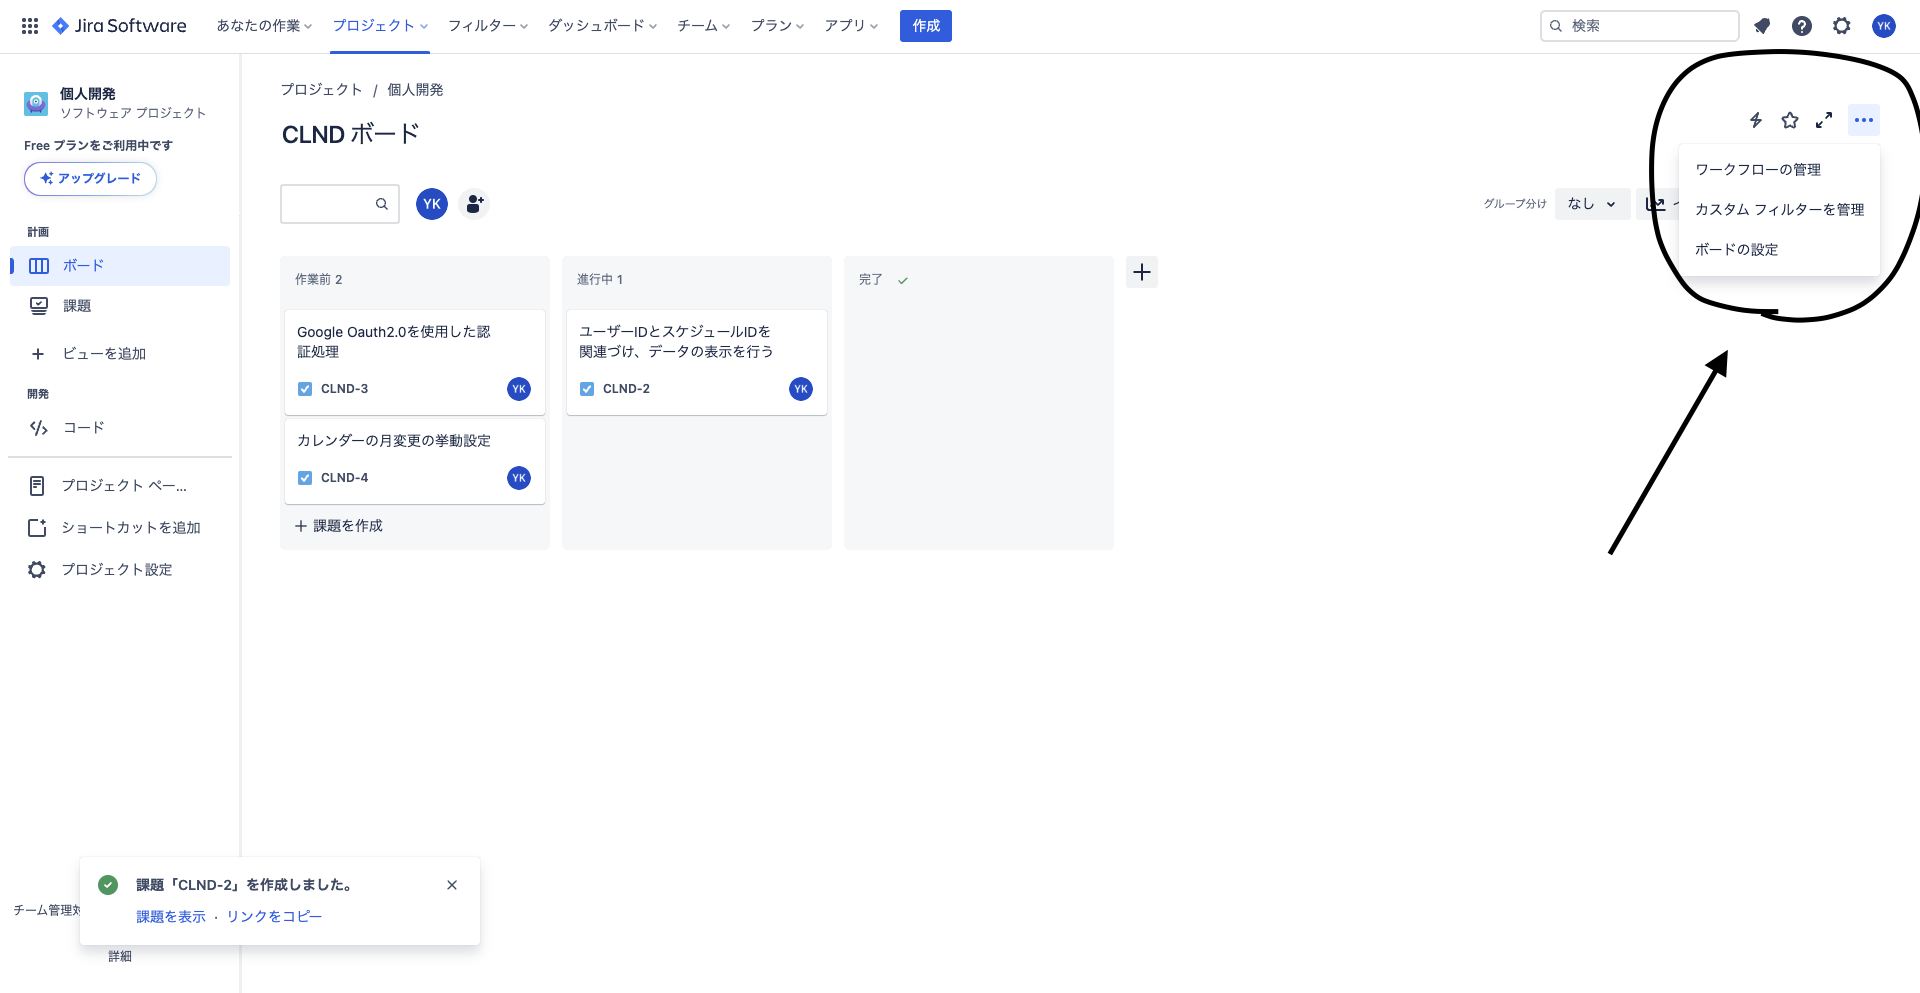Open Google Oauth2.0 issue card

pyautogui.click(x=415, y=362)
